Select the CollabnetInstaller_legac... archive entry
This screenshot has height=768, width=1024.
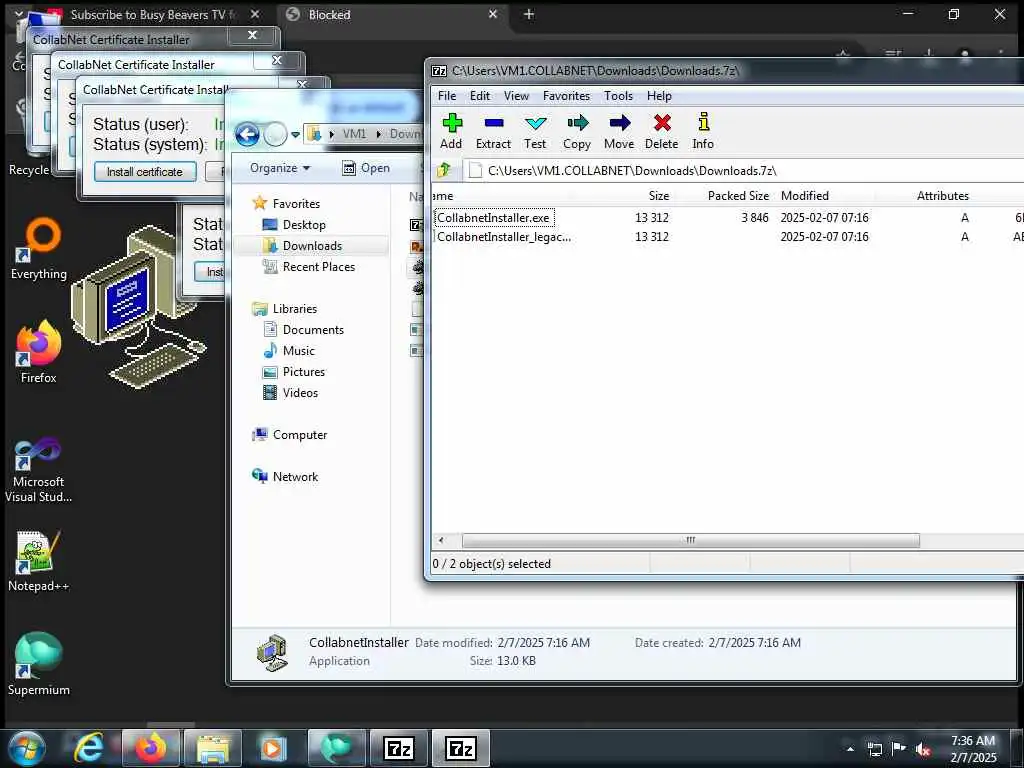504,236
